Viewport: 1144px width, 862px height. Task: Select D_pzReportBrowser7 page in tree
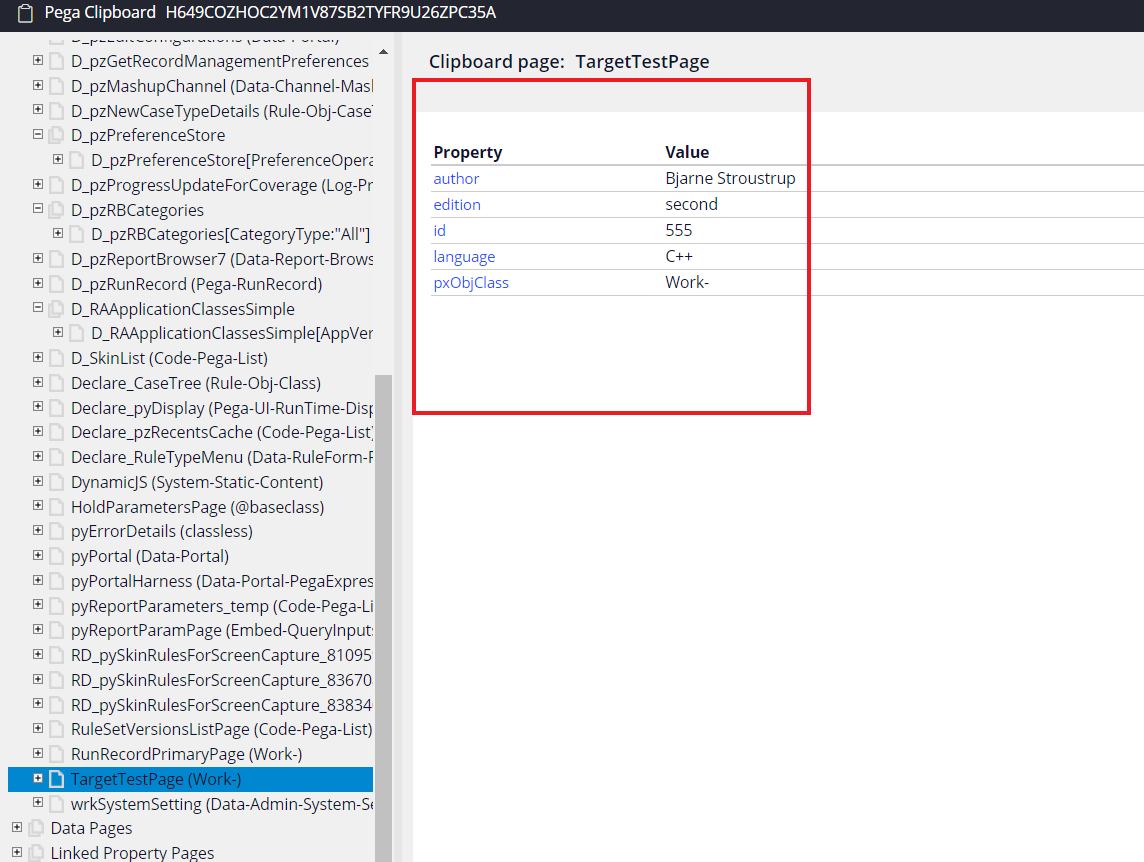click(x=222, y=259)
